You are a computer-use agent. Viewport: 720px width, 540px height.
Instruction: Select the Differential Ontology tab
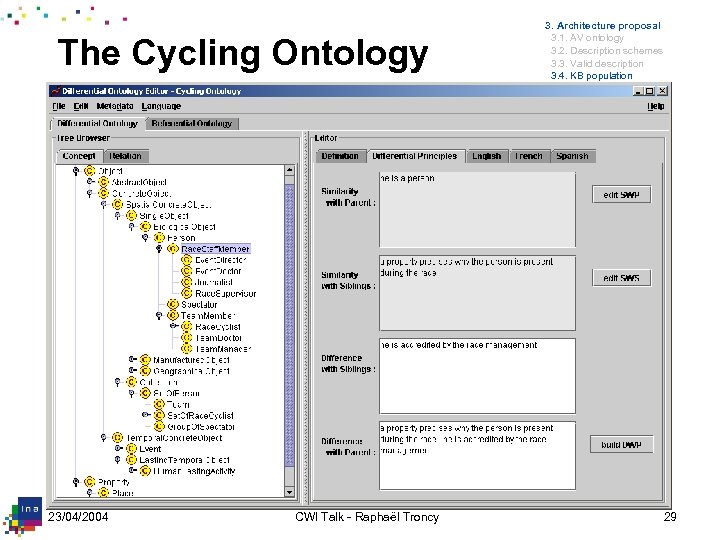[x=97, y=124]
